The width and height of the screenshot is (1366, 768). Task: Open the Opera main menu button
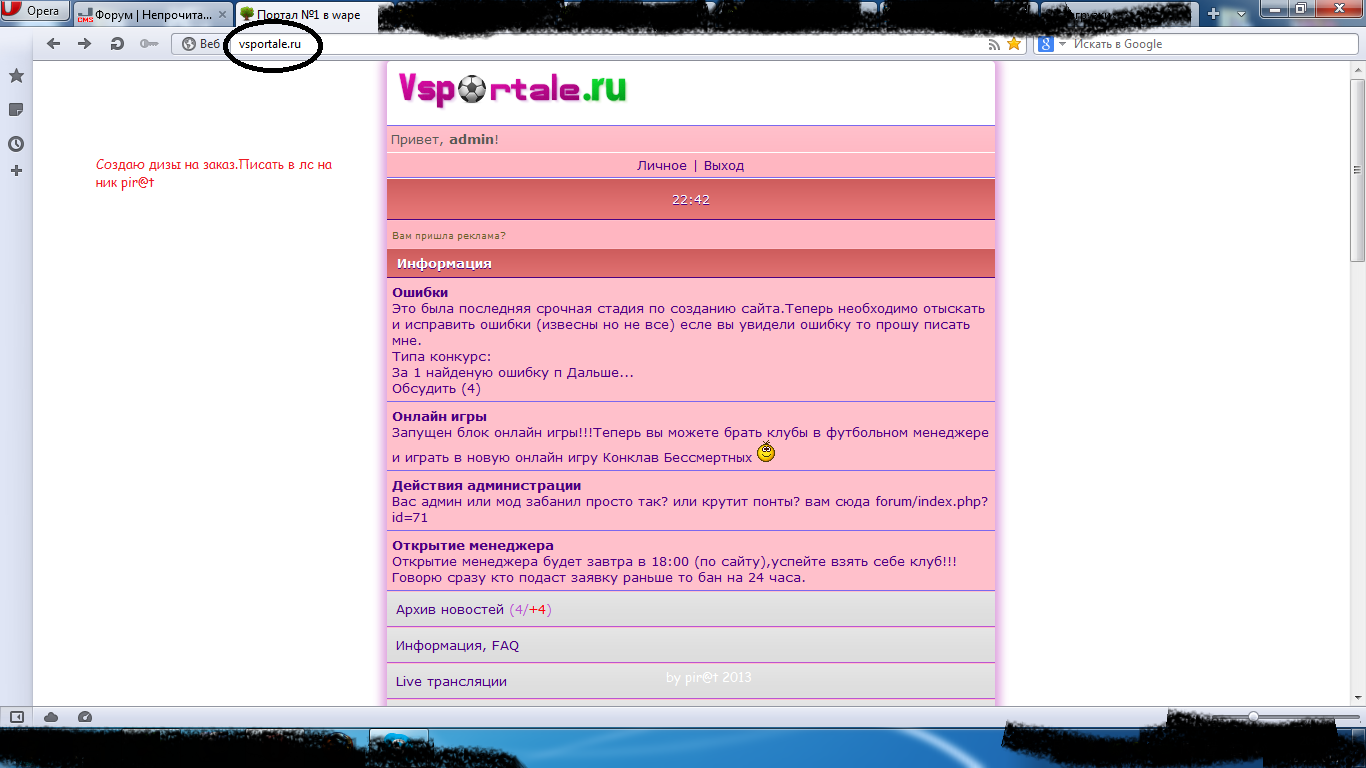pyautogui.click(x=34, y=11)
